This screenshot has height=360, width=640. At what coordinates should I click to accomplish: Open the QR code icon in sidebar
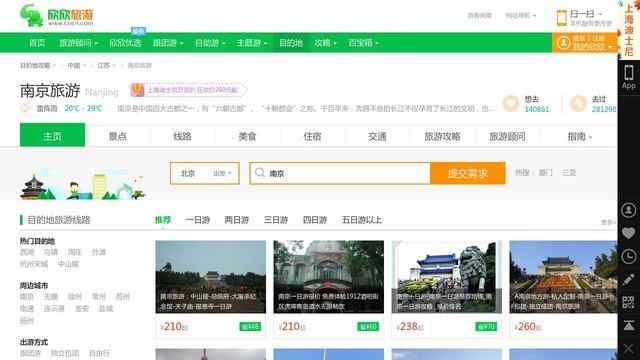pyautogui.click(x=629, y=302)
